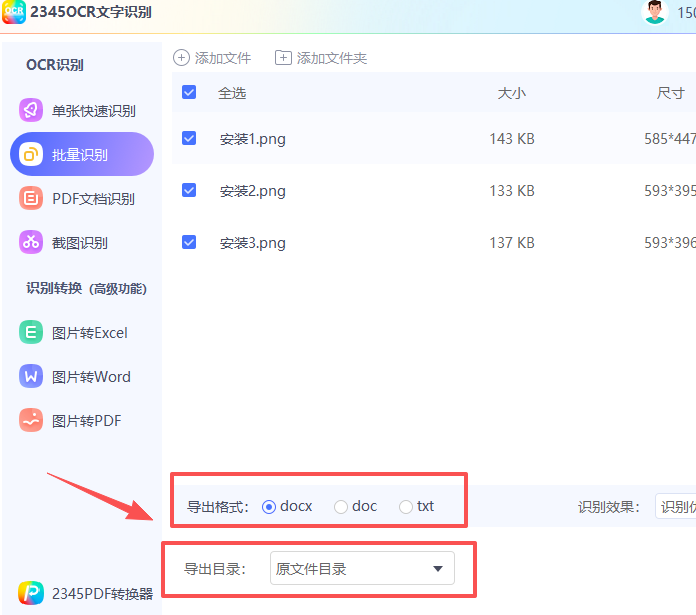The width and height of the screenshot is (696, 615).
Task: Select txt as export format
Action: 405,507
